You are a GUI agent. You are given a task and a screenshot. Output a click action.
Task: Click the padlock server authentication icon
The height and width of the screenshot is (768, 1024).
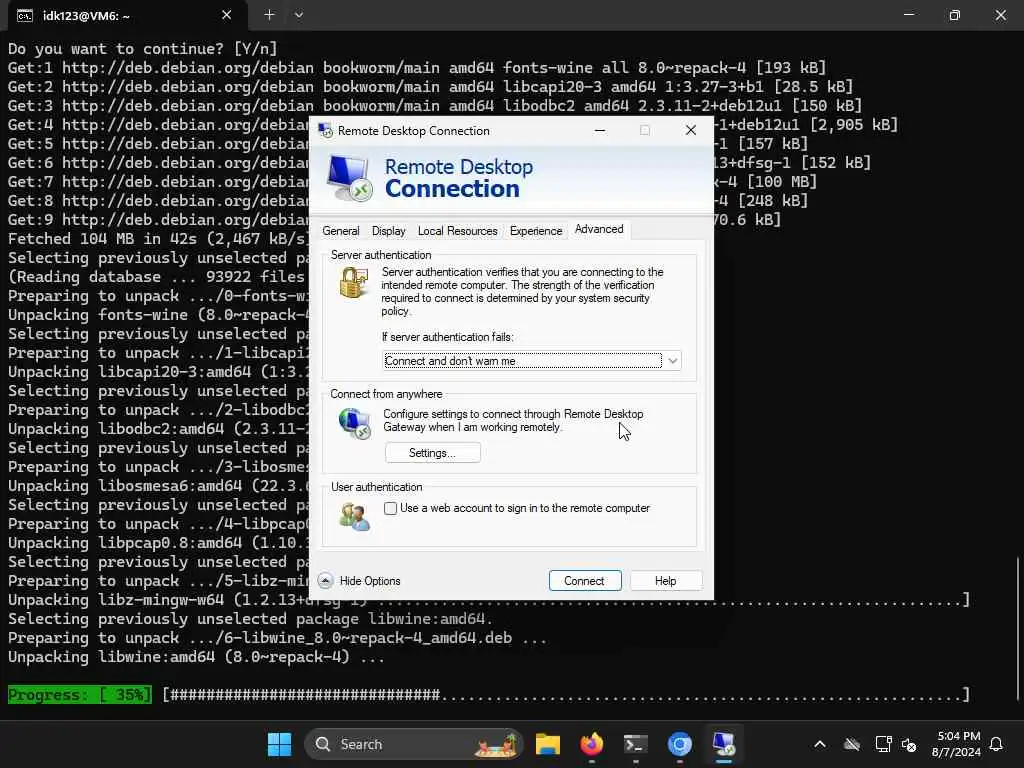[x=354, y=283]
